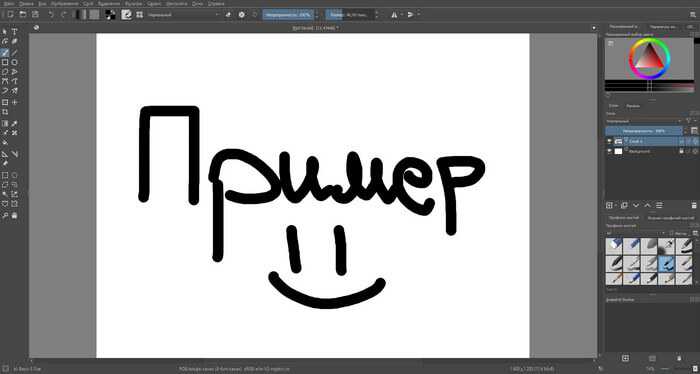Screen dimensions: 700x374
Task: Adjust the layer opacity slider
Action: pyautogui.click(x=644, y=131)
